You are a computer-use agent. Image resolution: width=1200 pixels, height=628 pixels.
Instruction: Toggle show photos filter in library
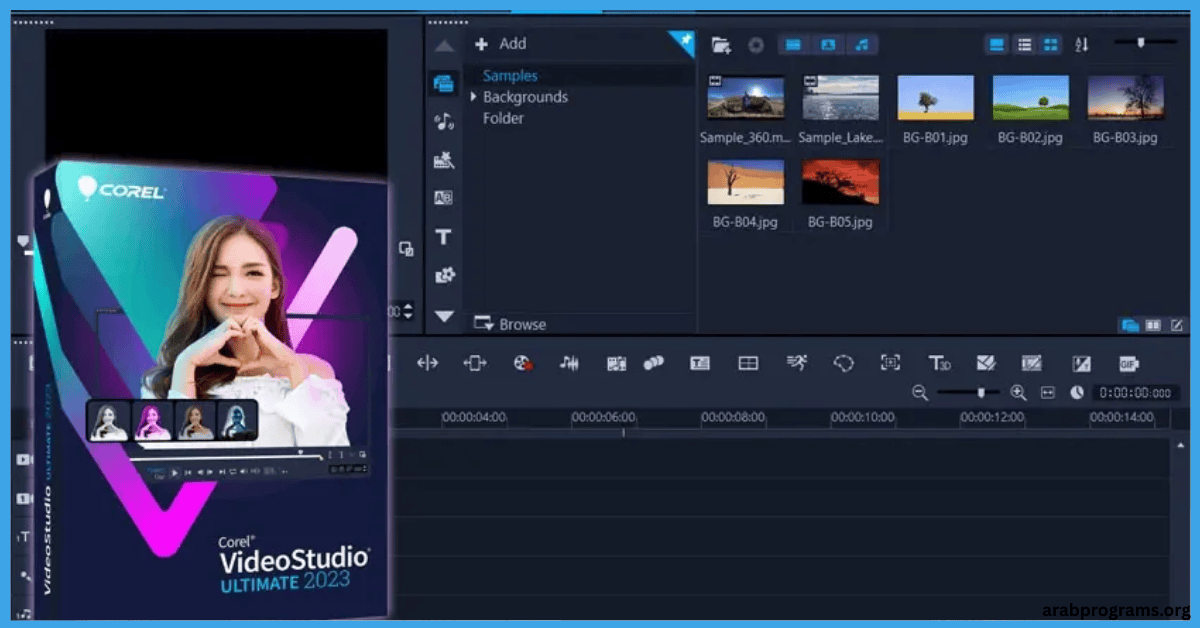(x=827, y=44)
